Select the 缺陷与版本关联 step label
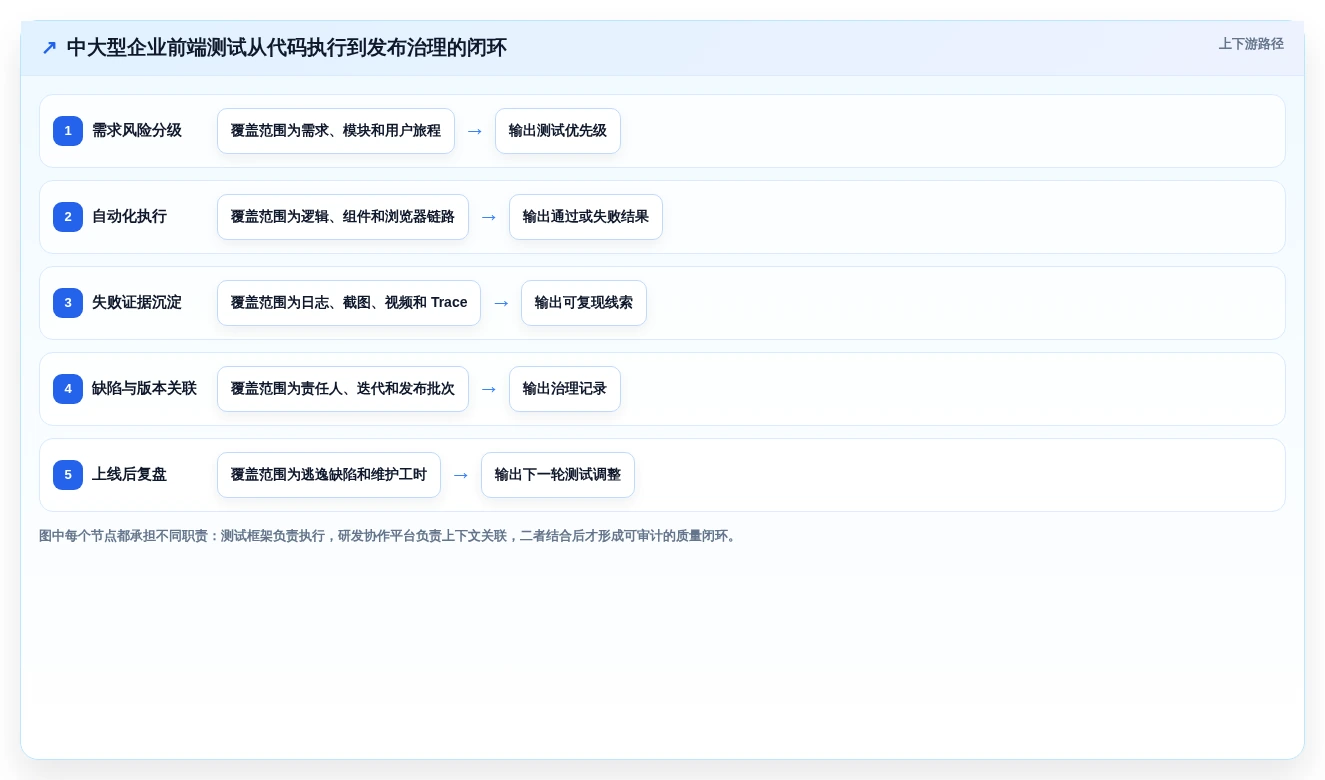The image size is (1325, 780). click(x=144, y=389)
